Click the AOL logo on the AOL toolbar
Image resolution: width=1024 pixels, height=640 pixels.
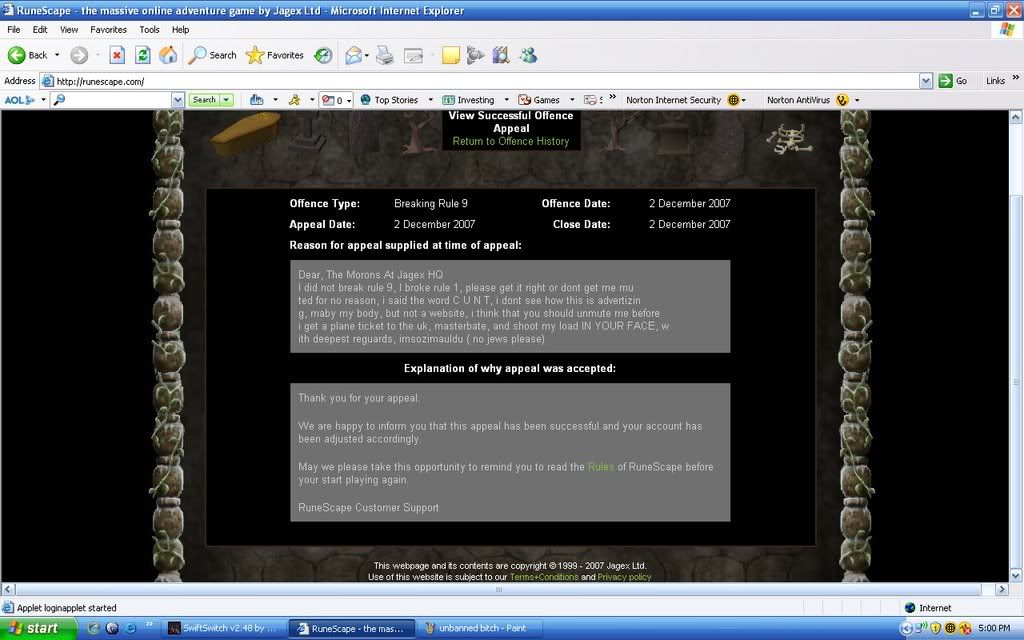(x=20, y=100)
